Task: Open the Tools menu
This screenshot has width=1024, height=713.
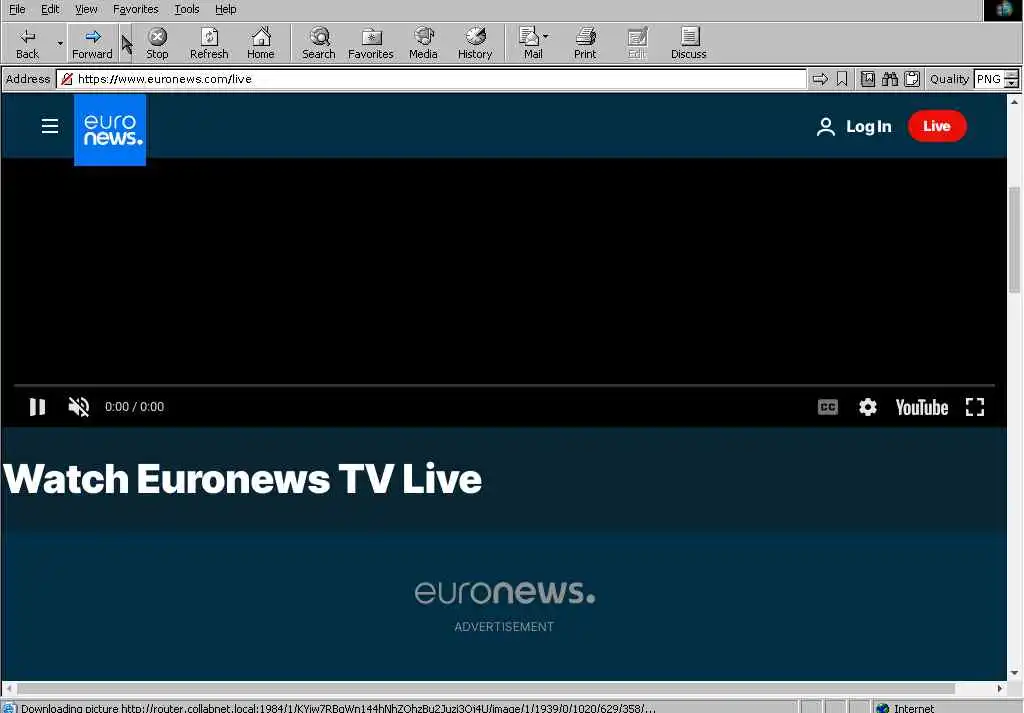Action: pos(187,9)
